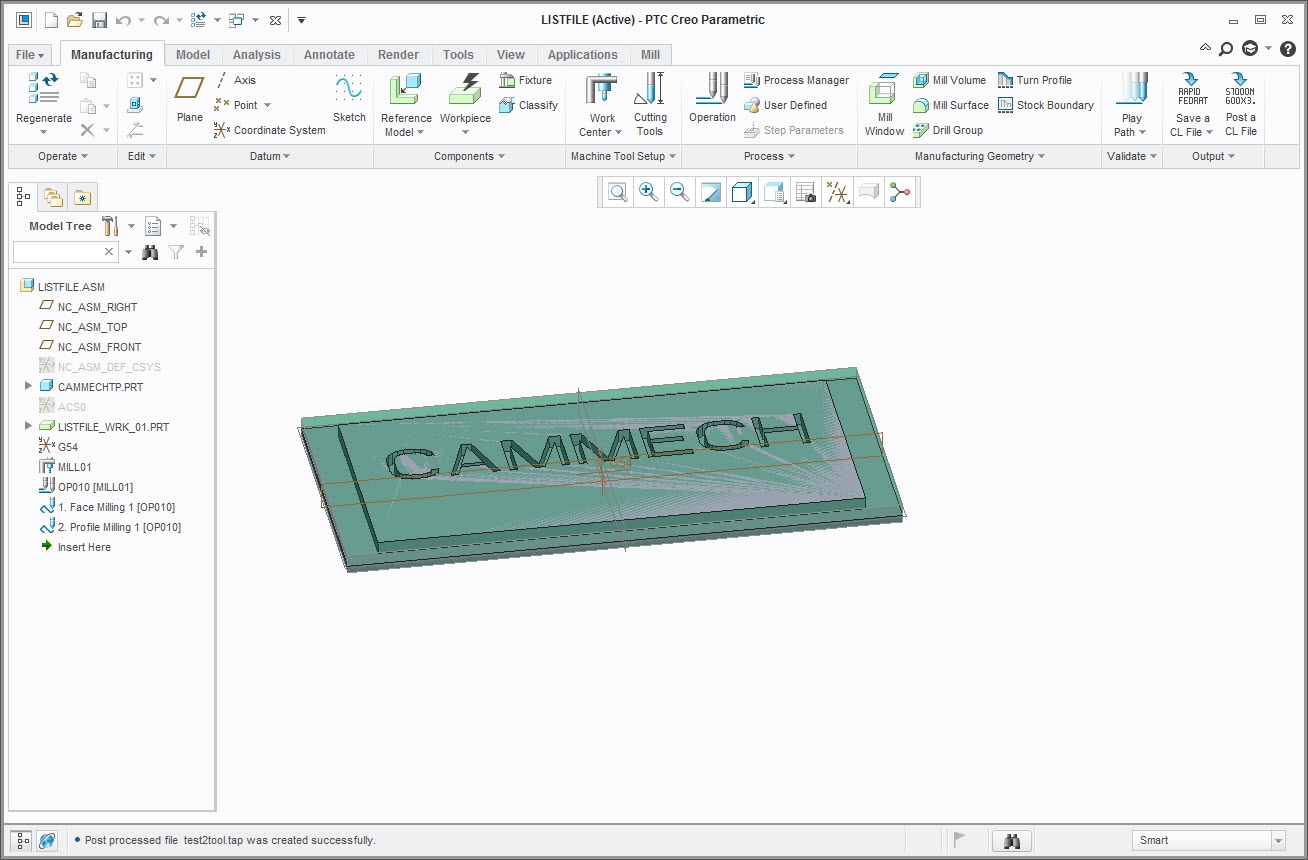Click the Save icon in quick access
Viewport: 1308px width, 860px height.
pyautogui.click(x=99, y=20)
